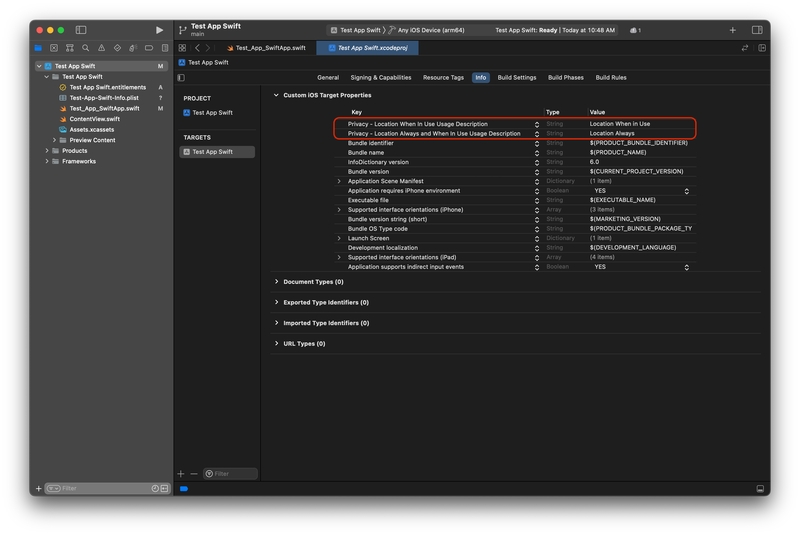This screenshot has height=535, width=800.
Task: Click the add target plus button
Action: click(181, 474)
